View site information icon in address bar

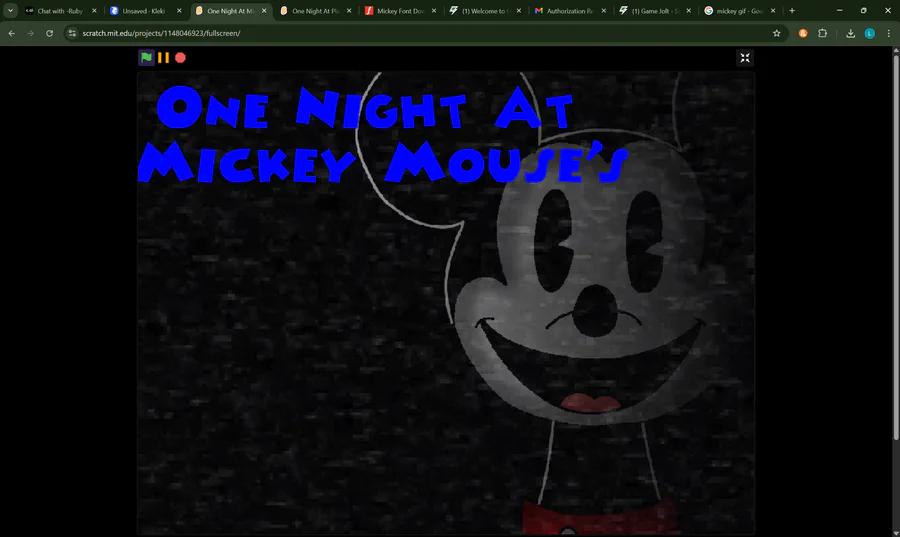[72, 33]
